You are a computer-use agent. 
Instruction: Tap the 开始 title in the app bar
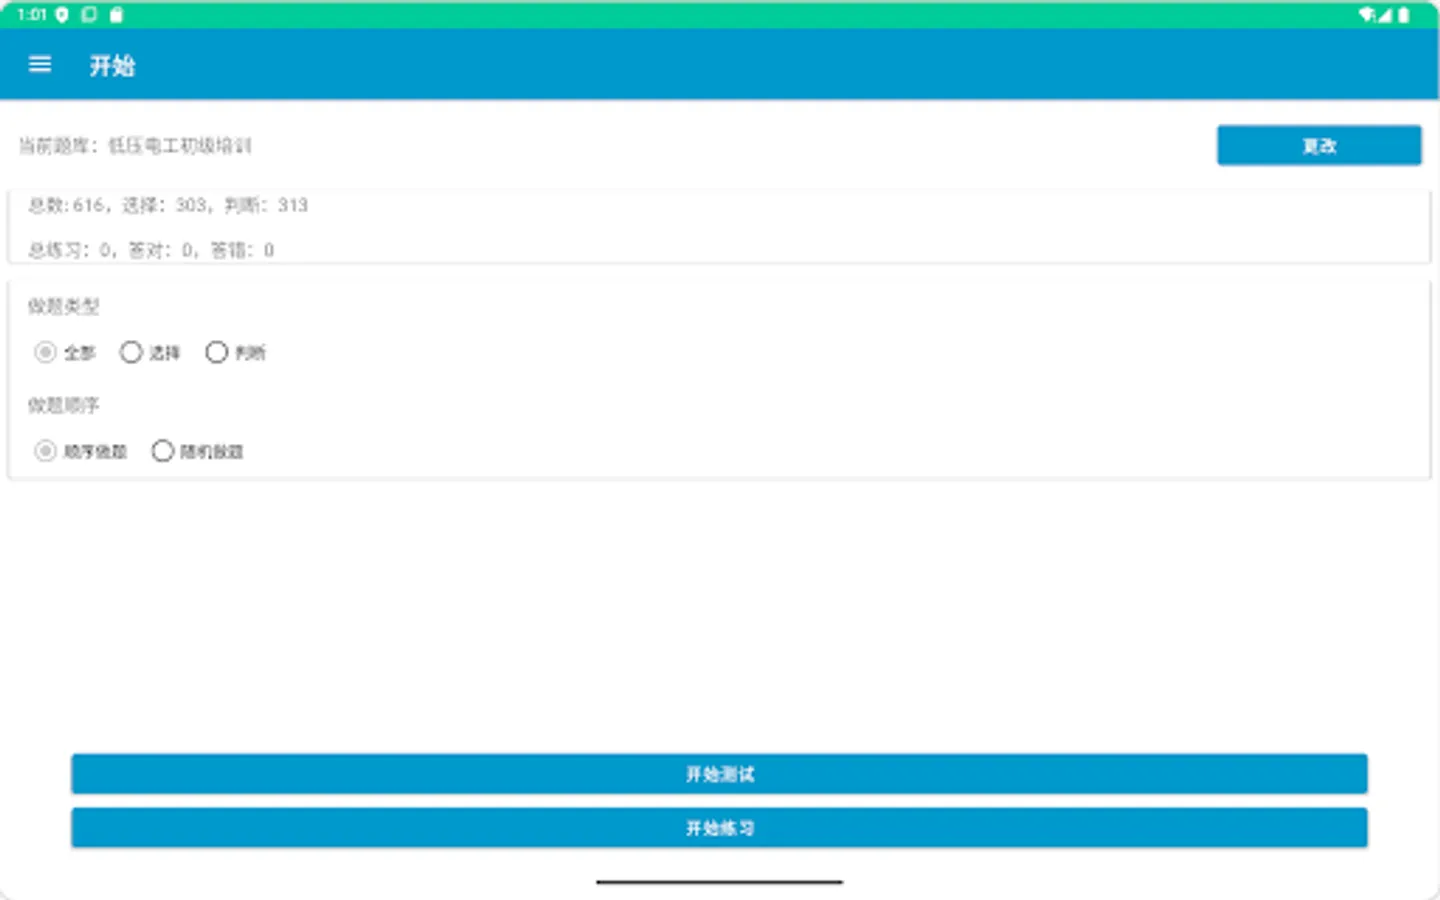(x=111, y=65)
